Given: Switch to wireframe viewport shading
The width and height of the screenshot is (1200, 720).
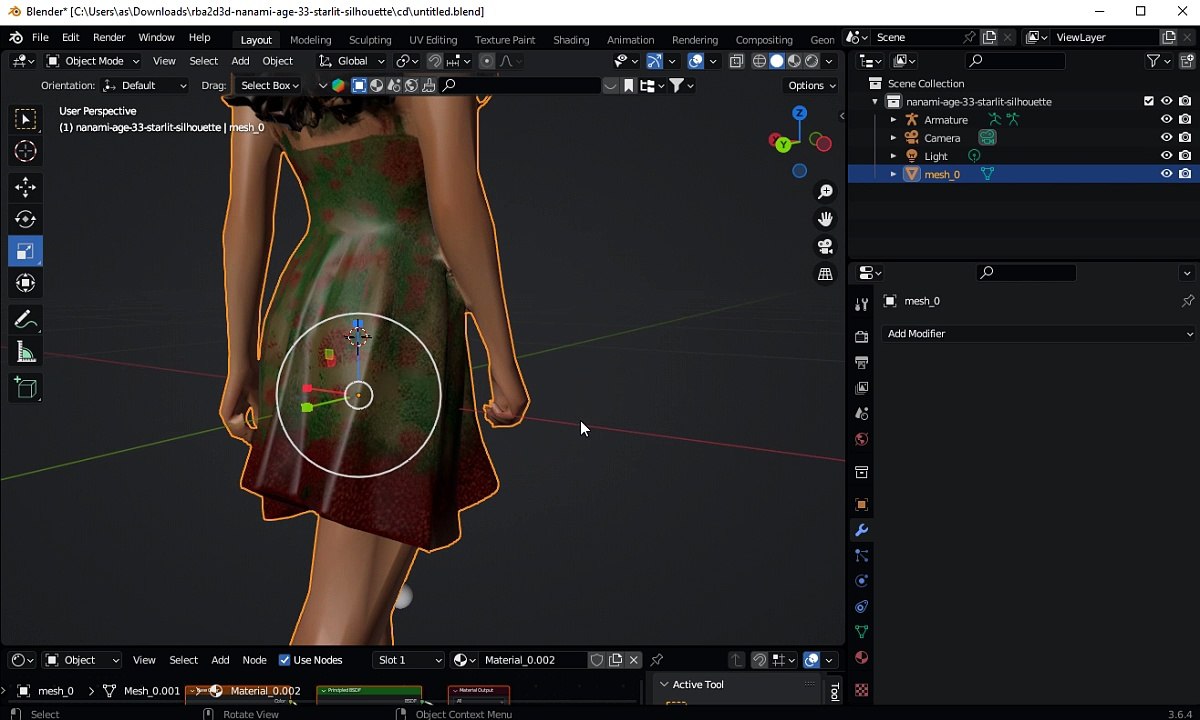Looking at the screenshot, I should [759, 61].
